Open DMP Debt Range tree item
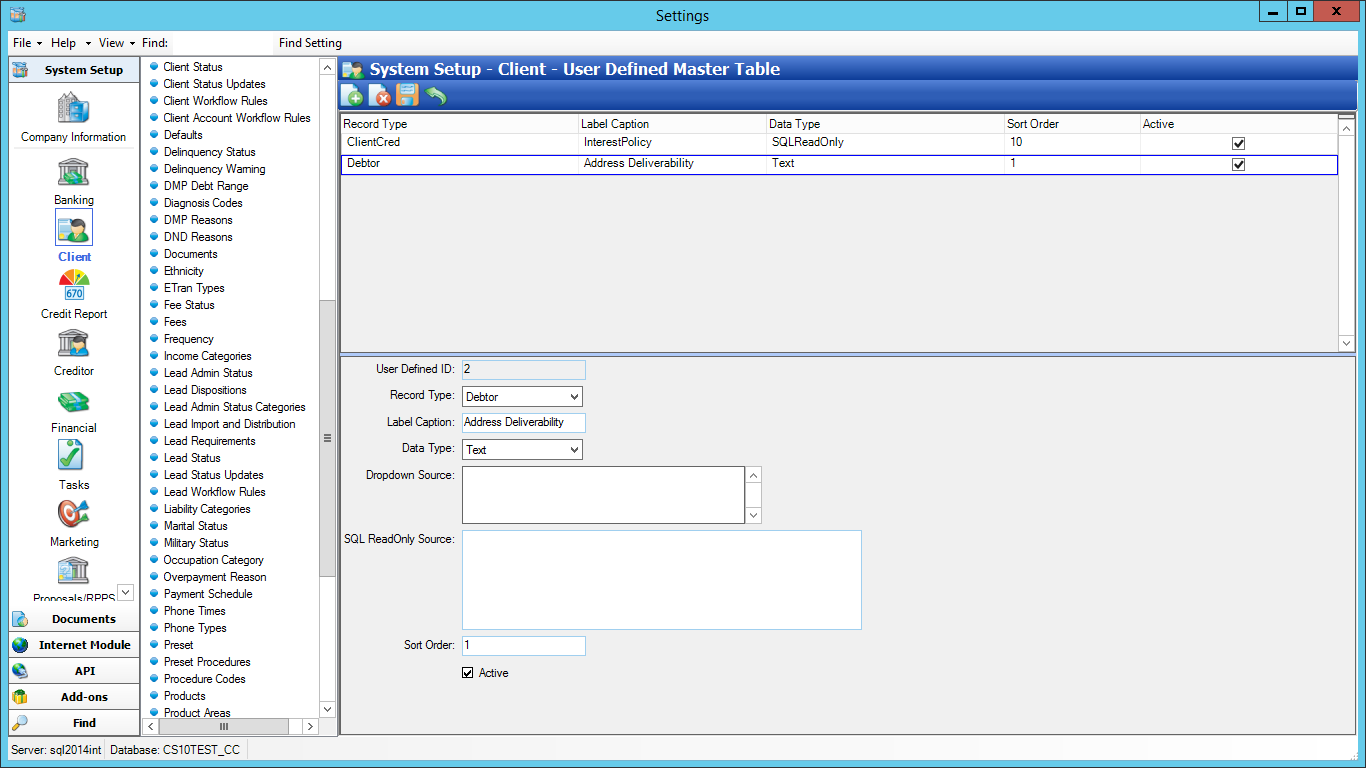The width and height of the screenshot is (1366, 768). pyautogui.click(x=206, y=186)
